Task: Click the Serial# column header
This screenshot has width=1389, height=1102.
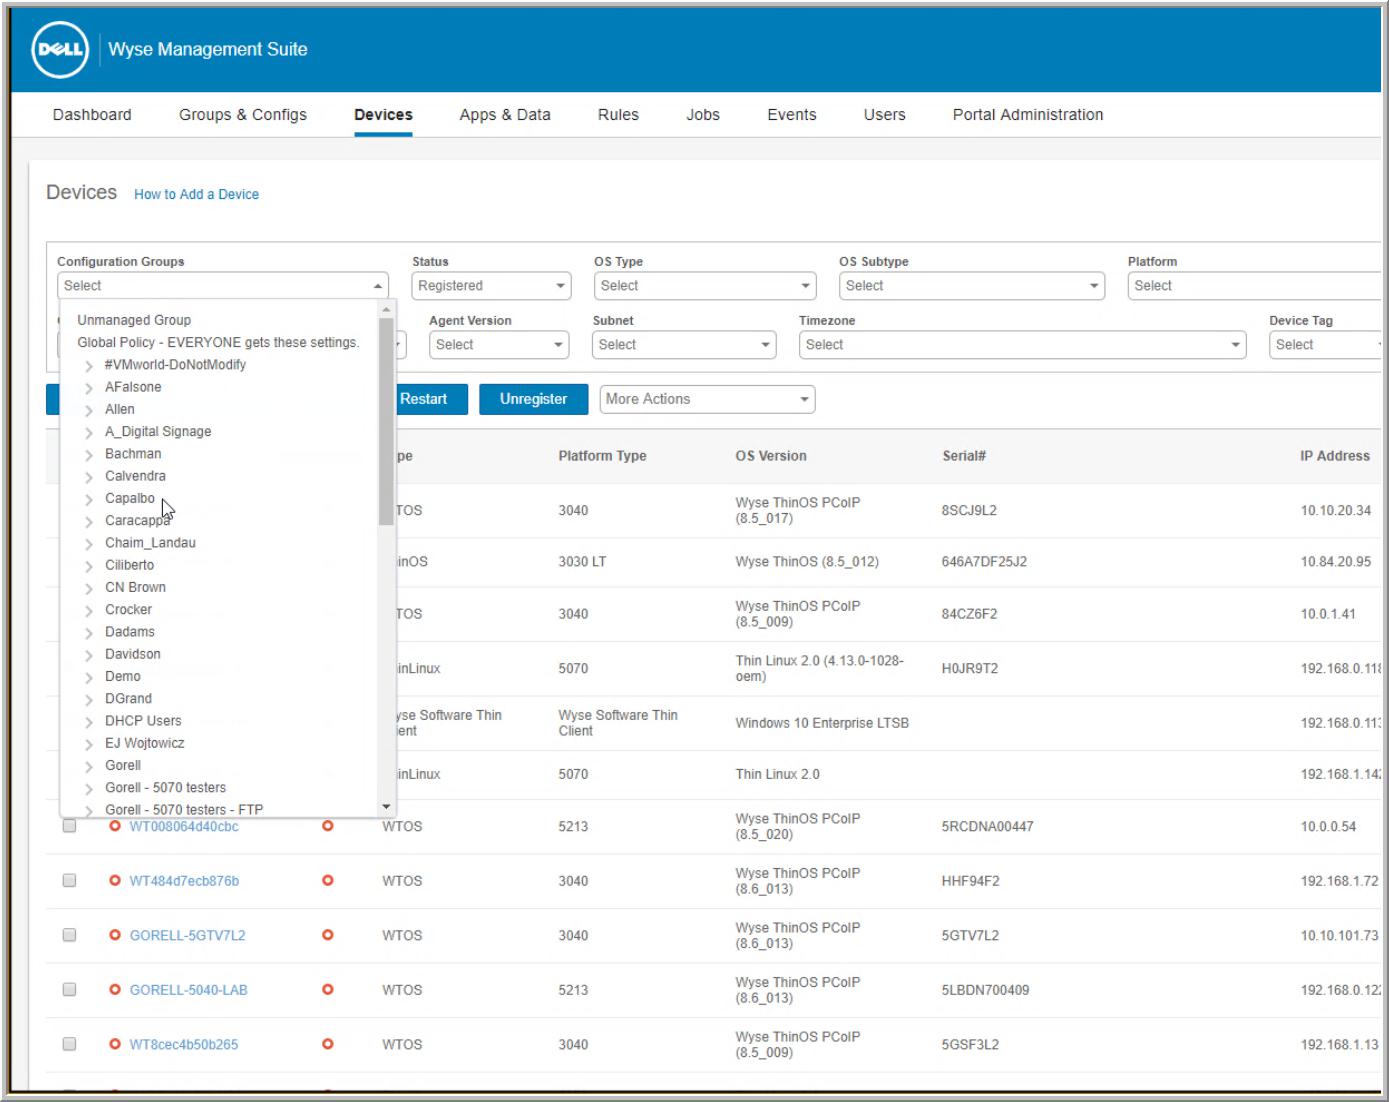Action: [x=964, y=456]
